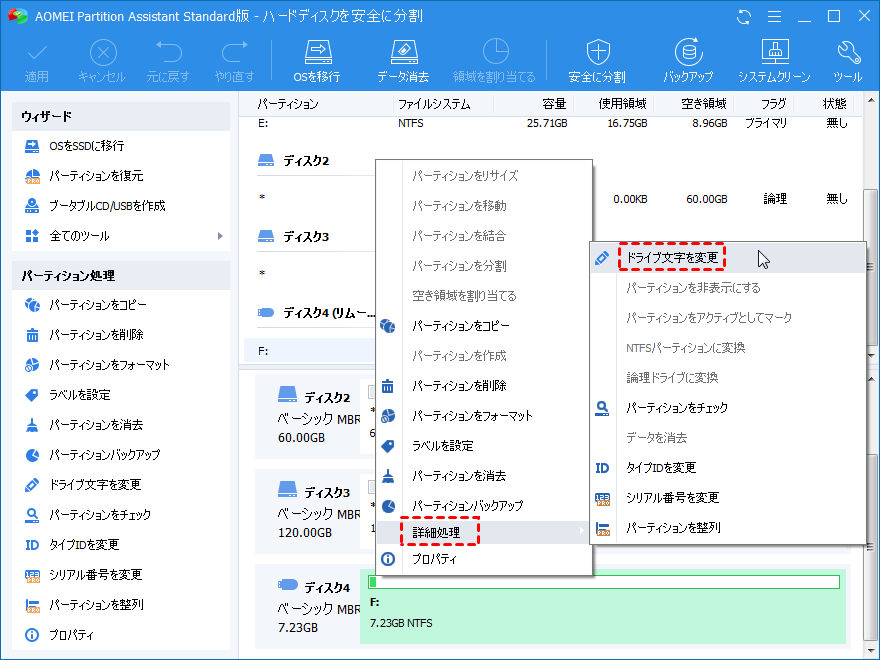The image size is (880, 660).
Task: Choose パーティションを消去 in the context menu
Action: 484,476
